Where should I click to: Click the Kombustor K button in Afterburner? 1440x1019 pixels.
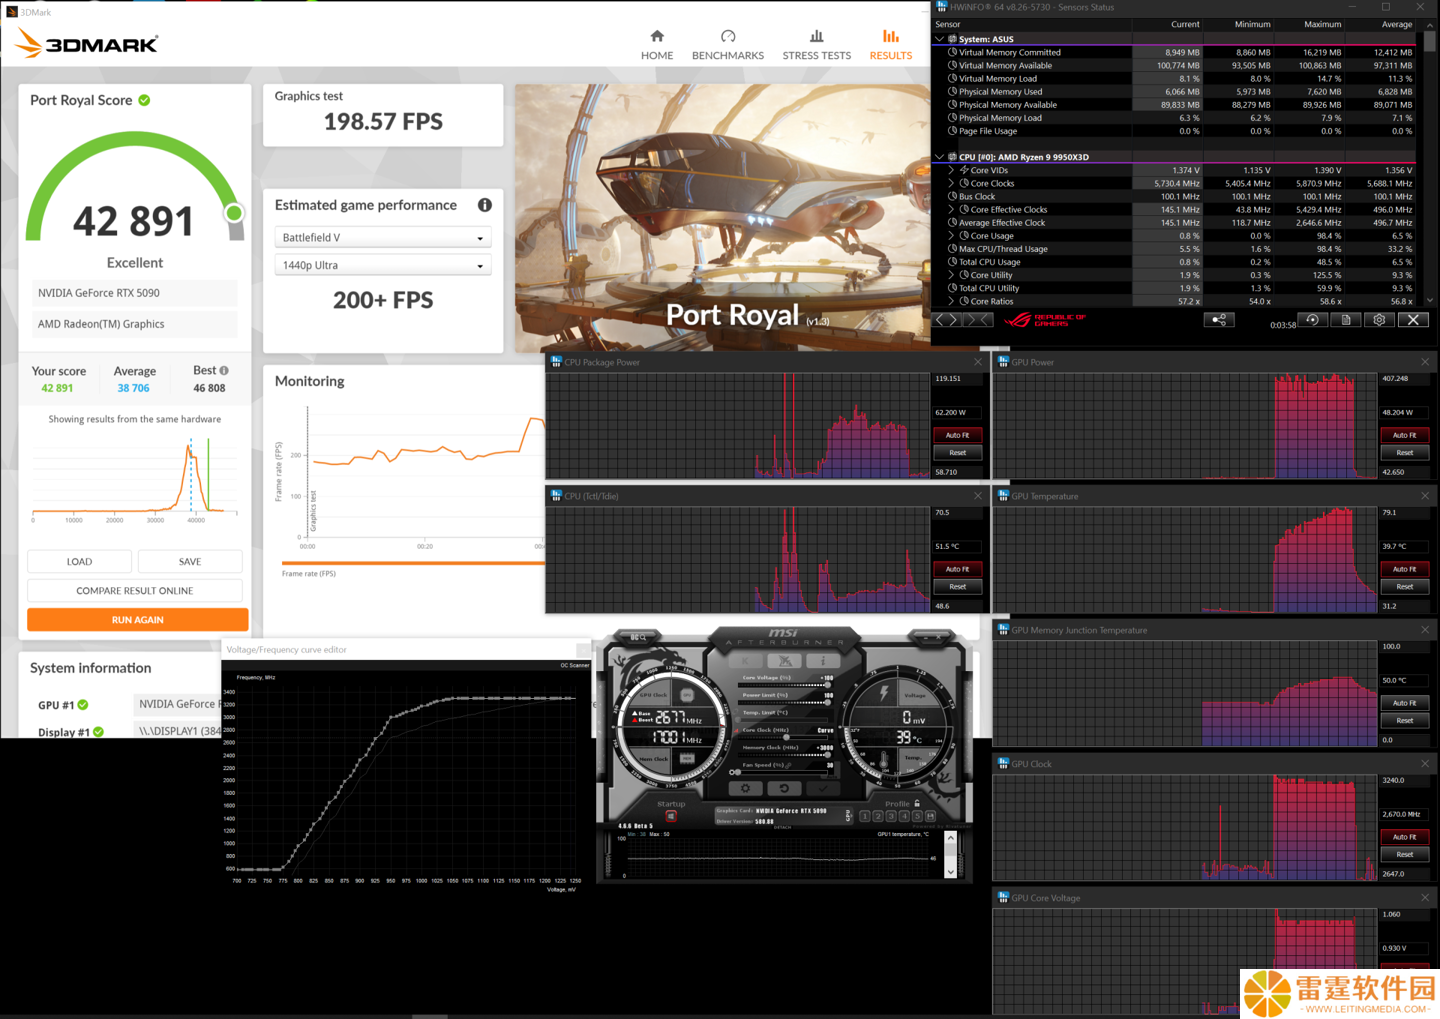[745, 660]
